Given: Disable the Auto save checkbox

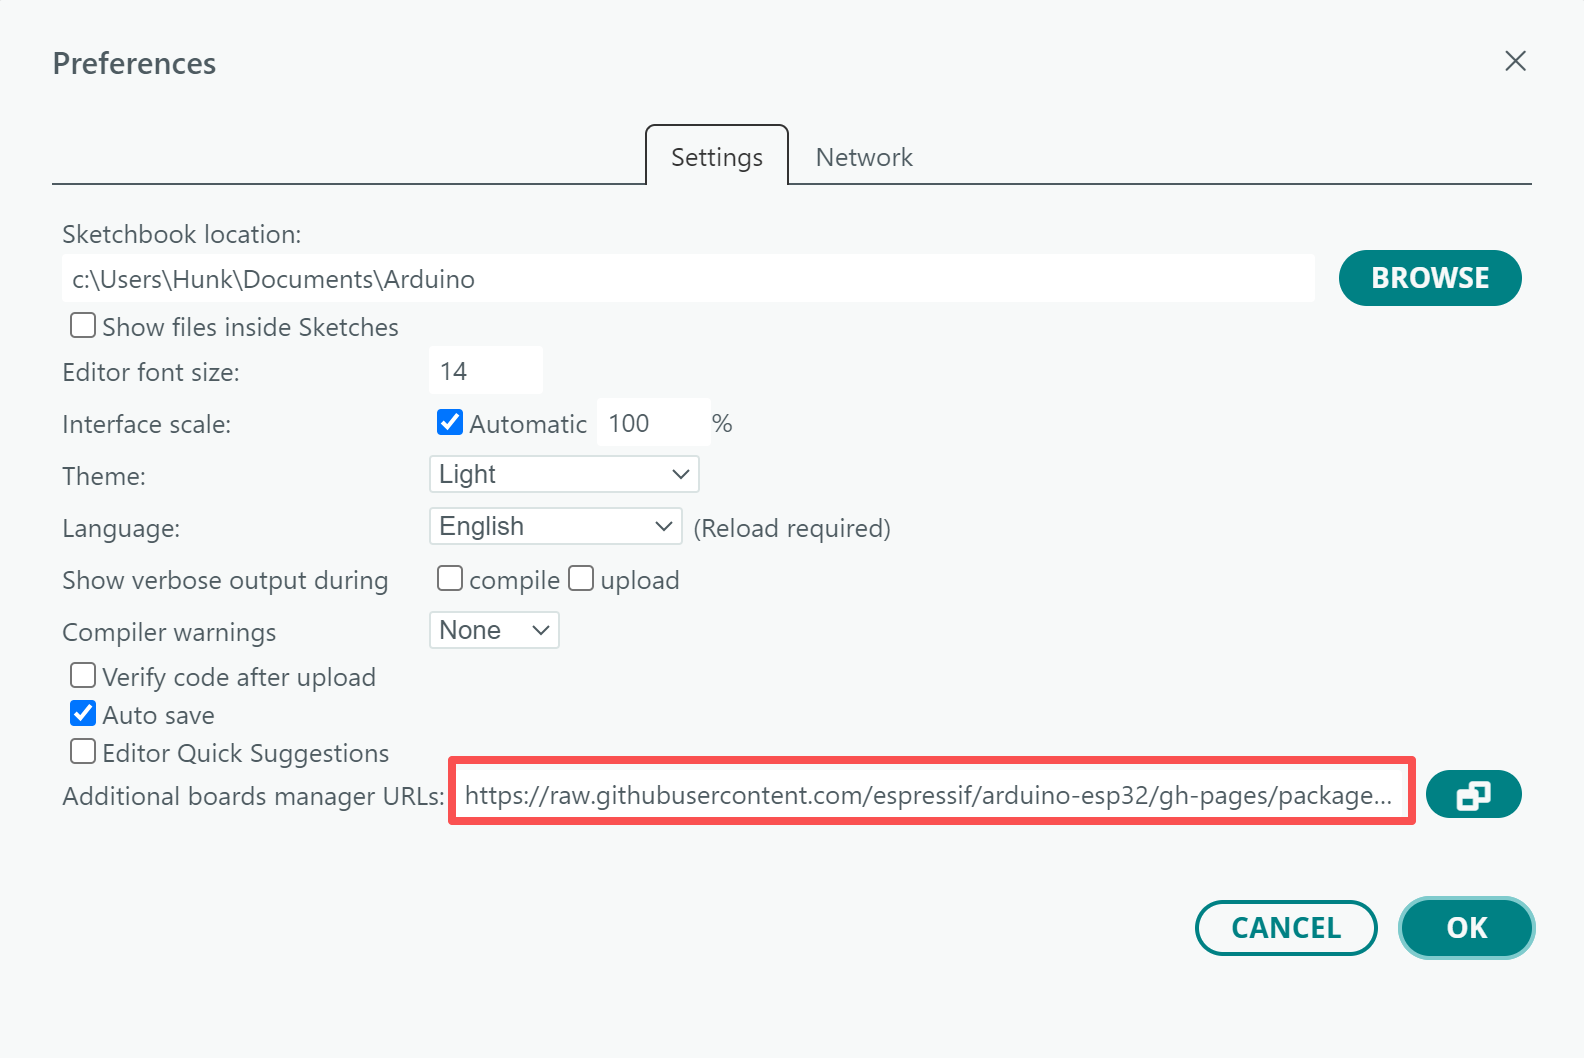Looking at the screenshot, I should click(x=83, y=714).
